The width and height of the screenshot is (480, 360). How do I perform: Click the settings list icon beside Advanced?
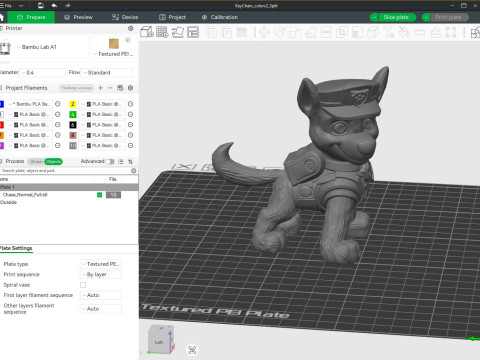[x=121, y=162]
